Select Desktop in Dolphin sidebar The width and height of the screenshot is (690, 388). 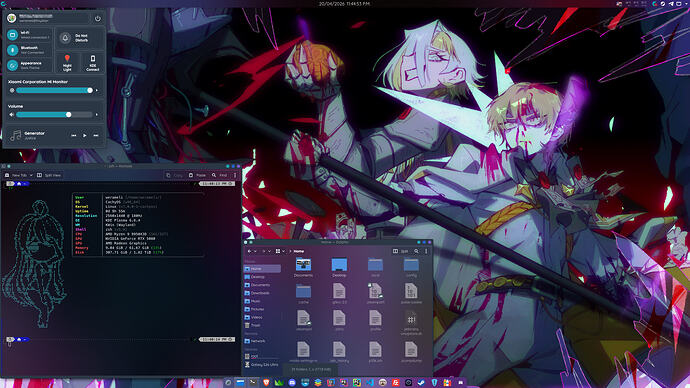(262, 277)
